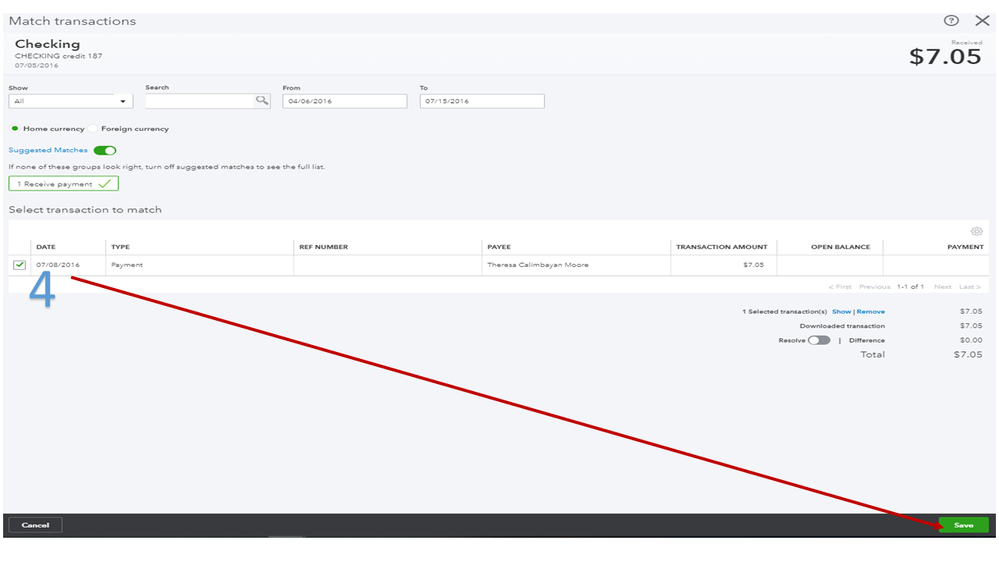999x562 pixels.
Task: Click payee Theresa Calimbayan Moore
Action: point(538,264)
